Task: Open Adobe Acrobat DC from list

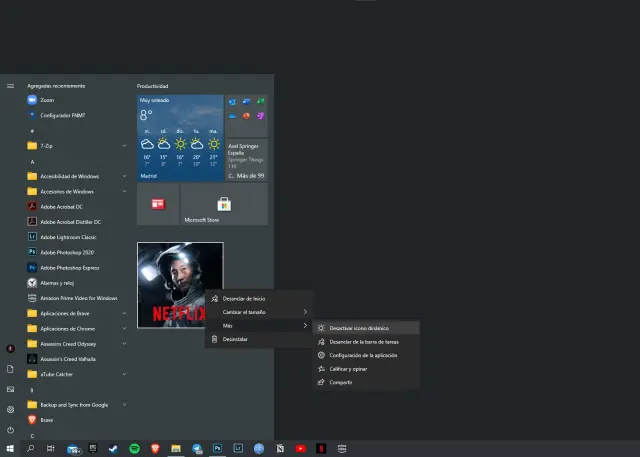Action: tap(64, 206)
